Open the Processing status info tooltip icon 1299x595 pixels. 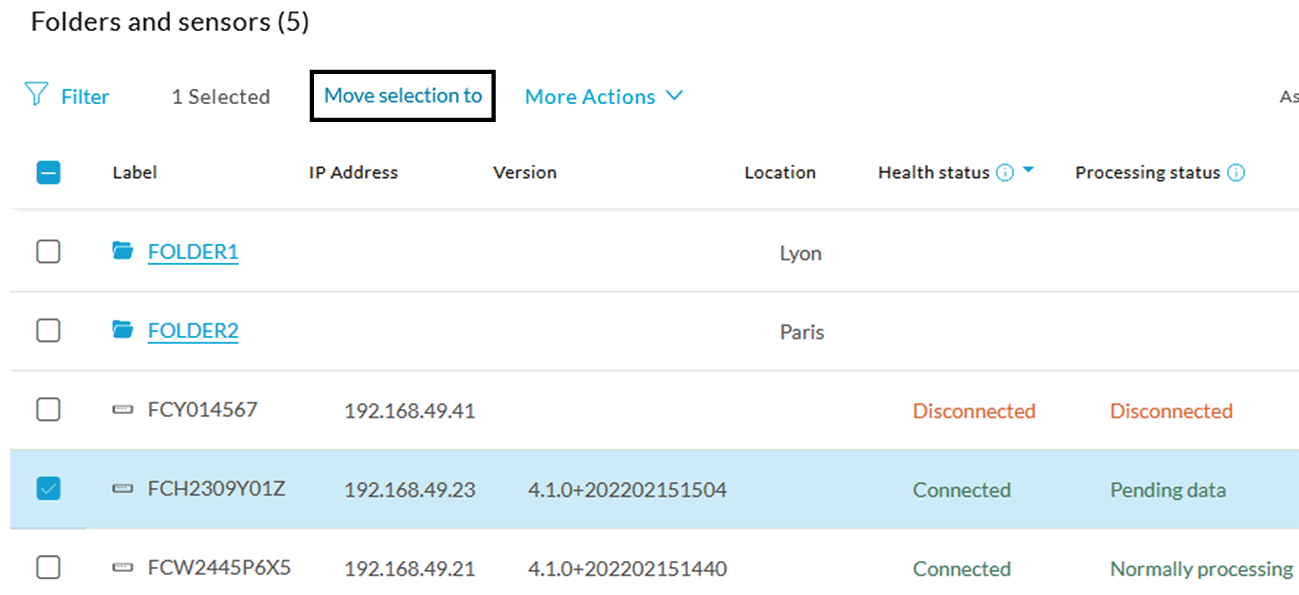pyautogui.click(x=1237, y=172)
